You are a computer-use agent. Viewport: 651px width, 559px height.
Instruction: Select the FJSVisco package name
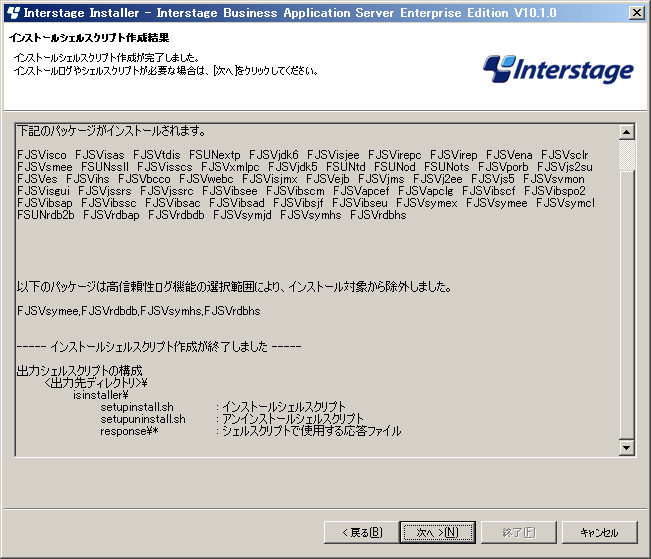pyautogui.click(x=42, y=155)
